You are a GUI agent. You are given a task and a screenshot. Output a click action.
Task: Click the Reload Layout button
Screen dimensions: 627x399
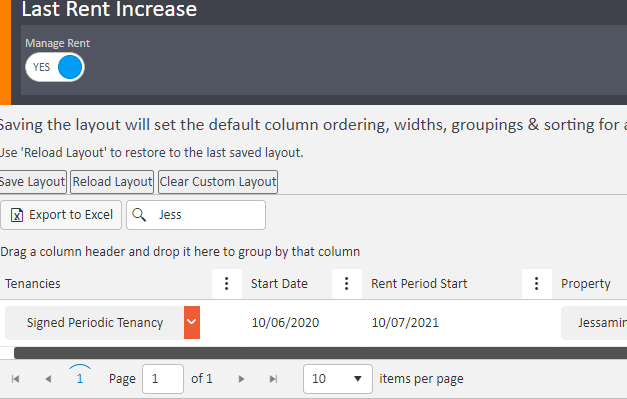point(112,182)
